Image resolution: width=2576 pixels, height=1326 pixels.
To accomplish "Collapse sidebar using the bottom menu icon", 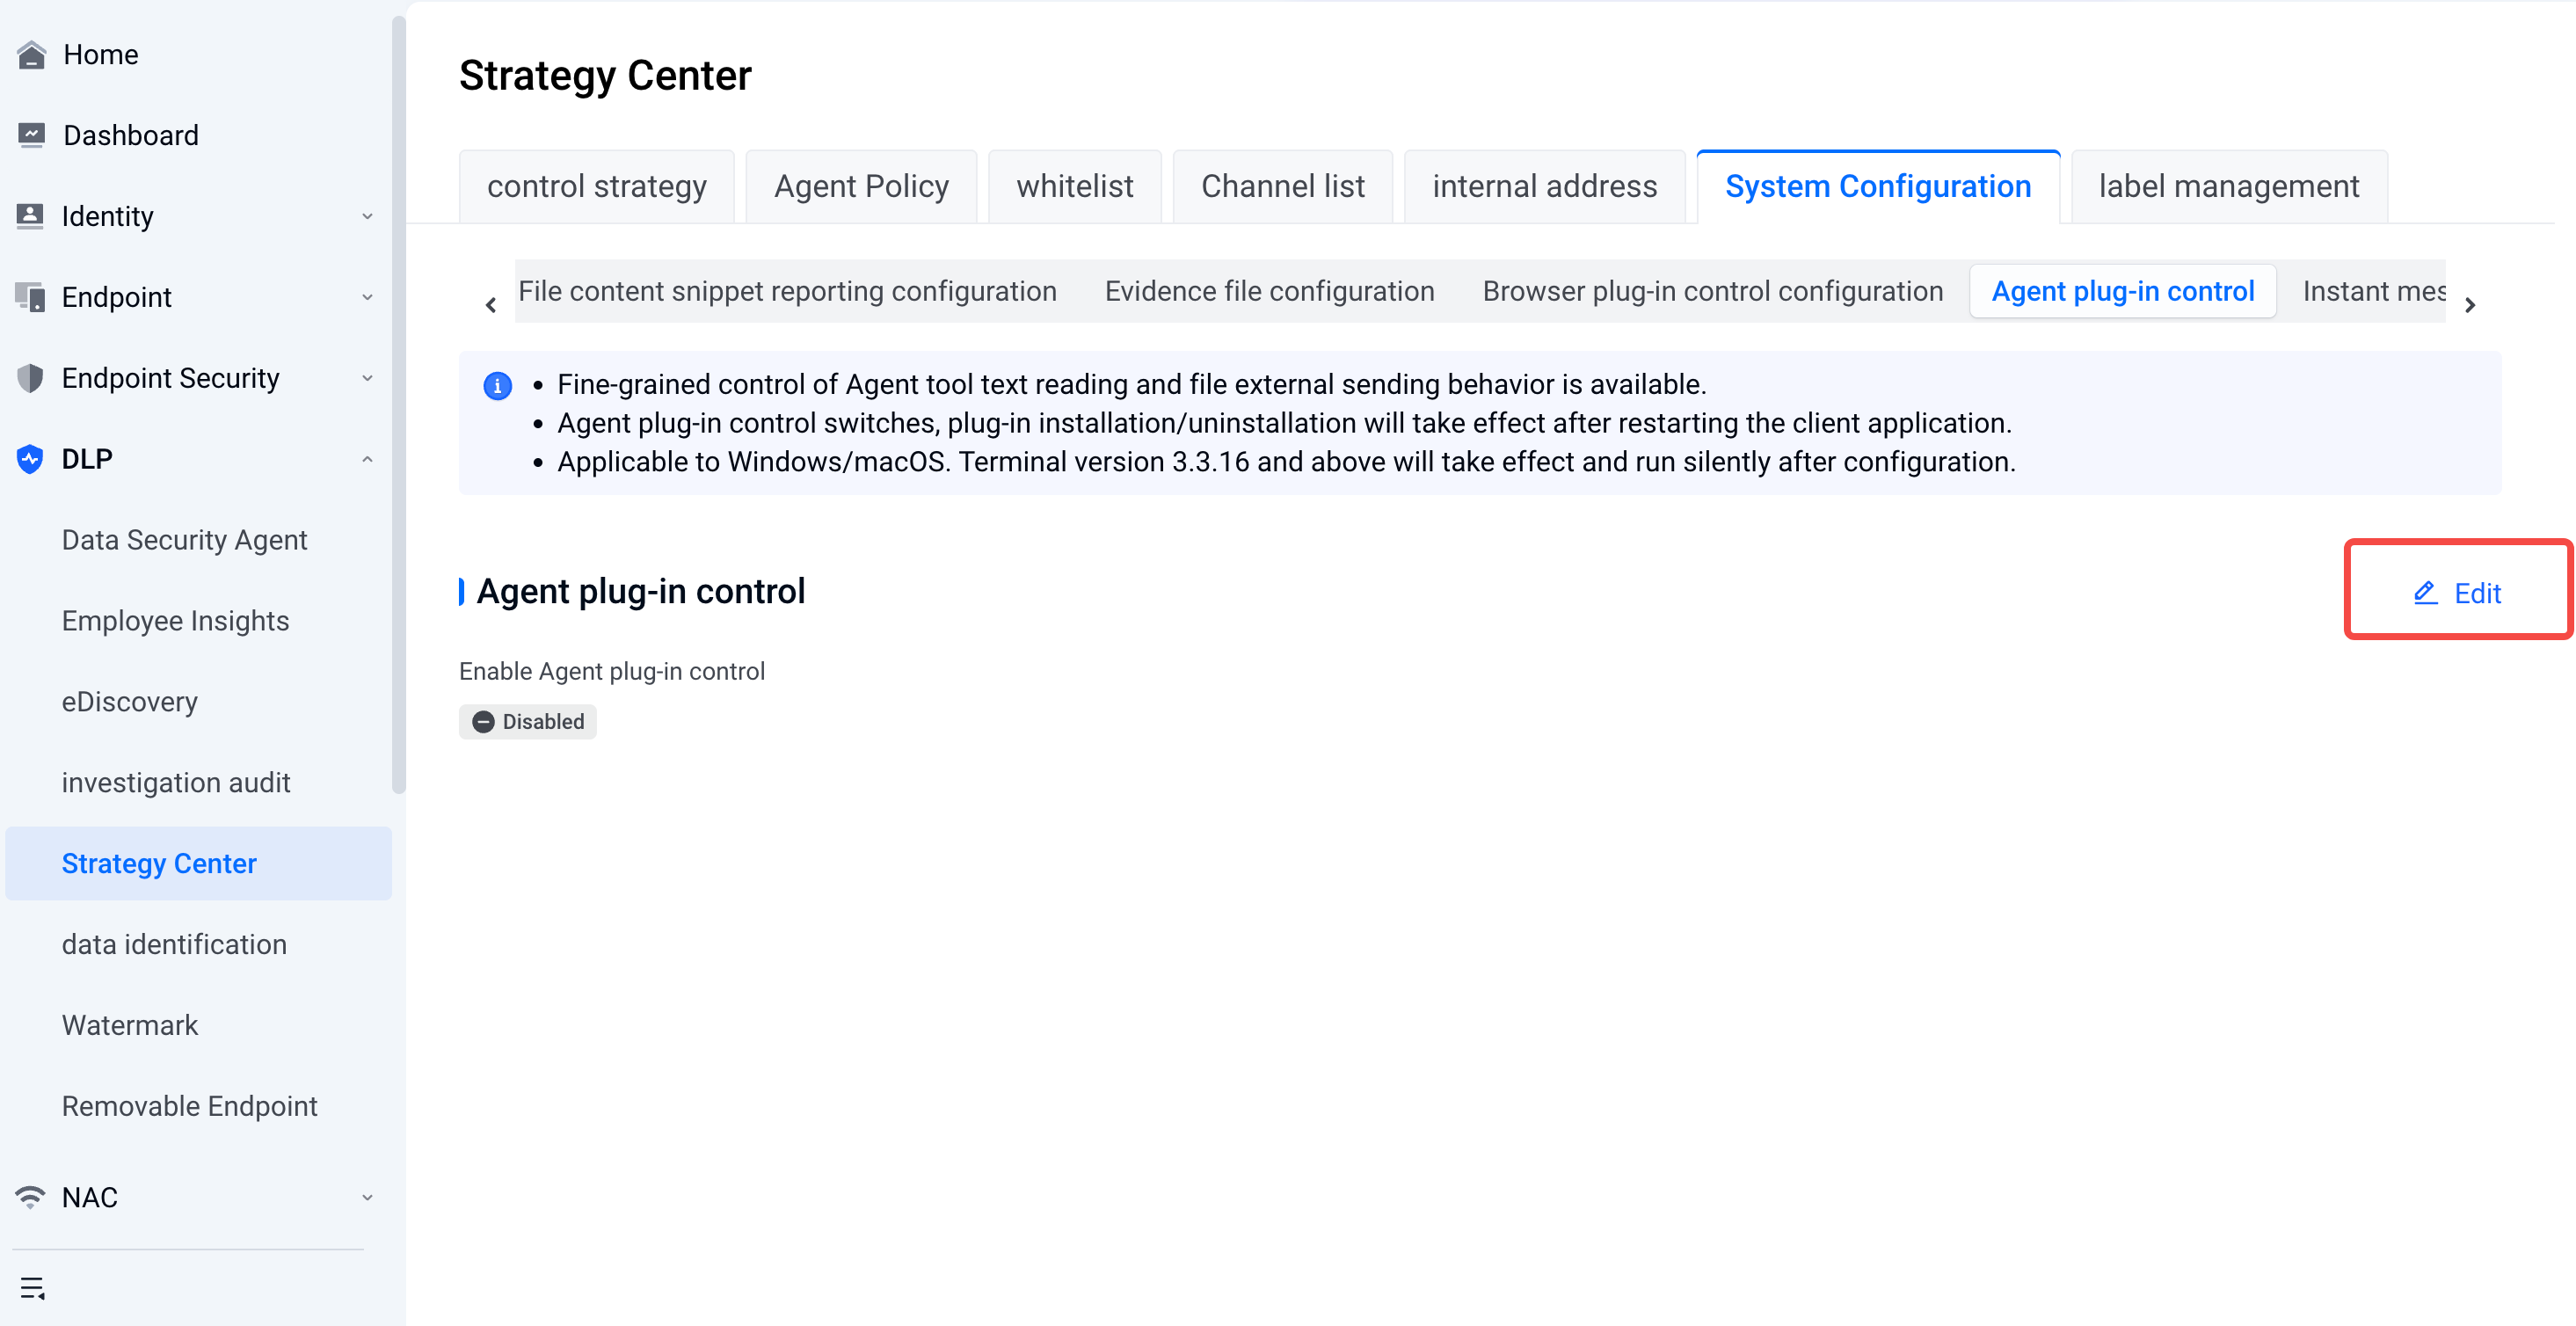I will coord(33,1288).
